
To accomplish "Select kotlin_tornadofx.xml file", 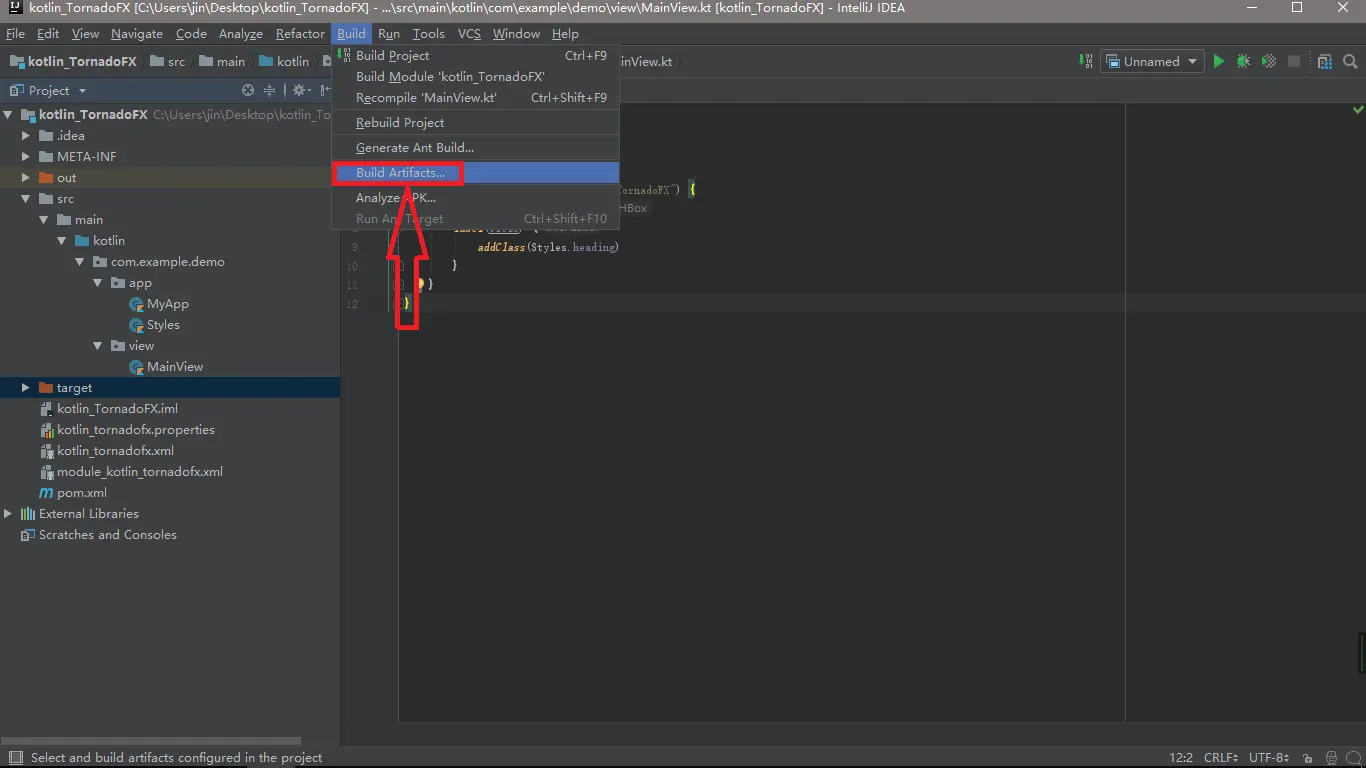I will click(107, 451).
